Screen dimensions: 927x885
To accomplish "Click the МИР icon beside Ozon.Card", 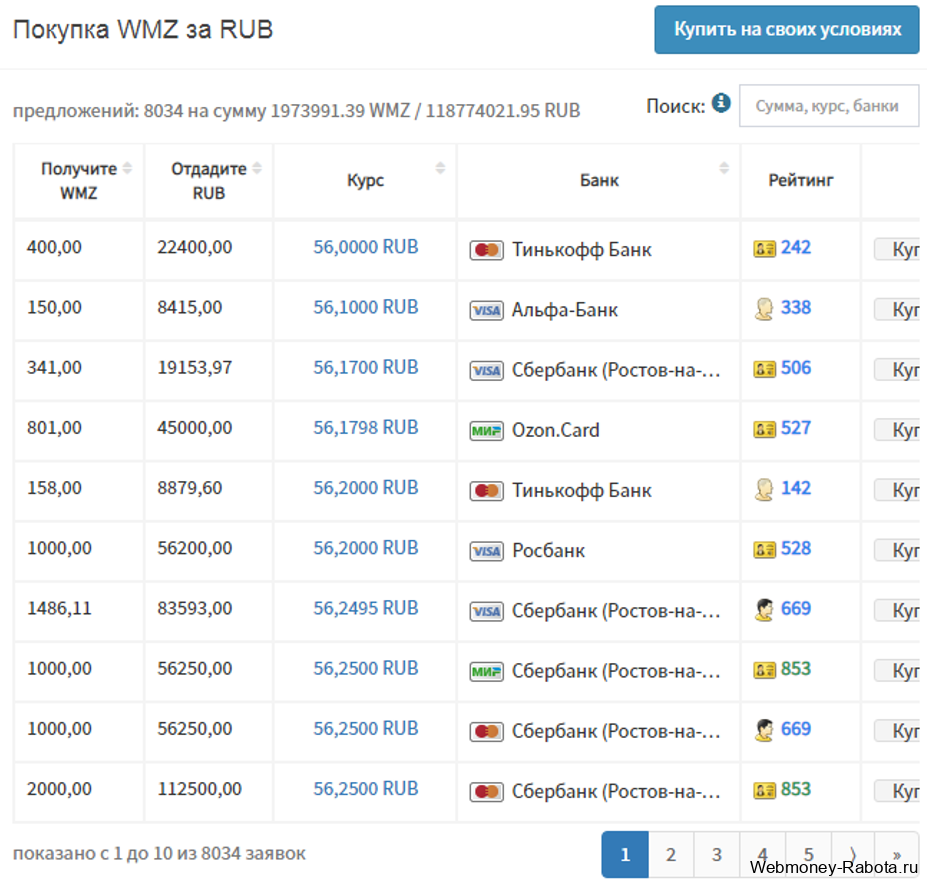I will tap(487, 430).
